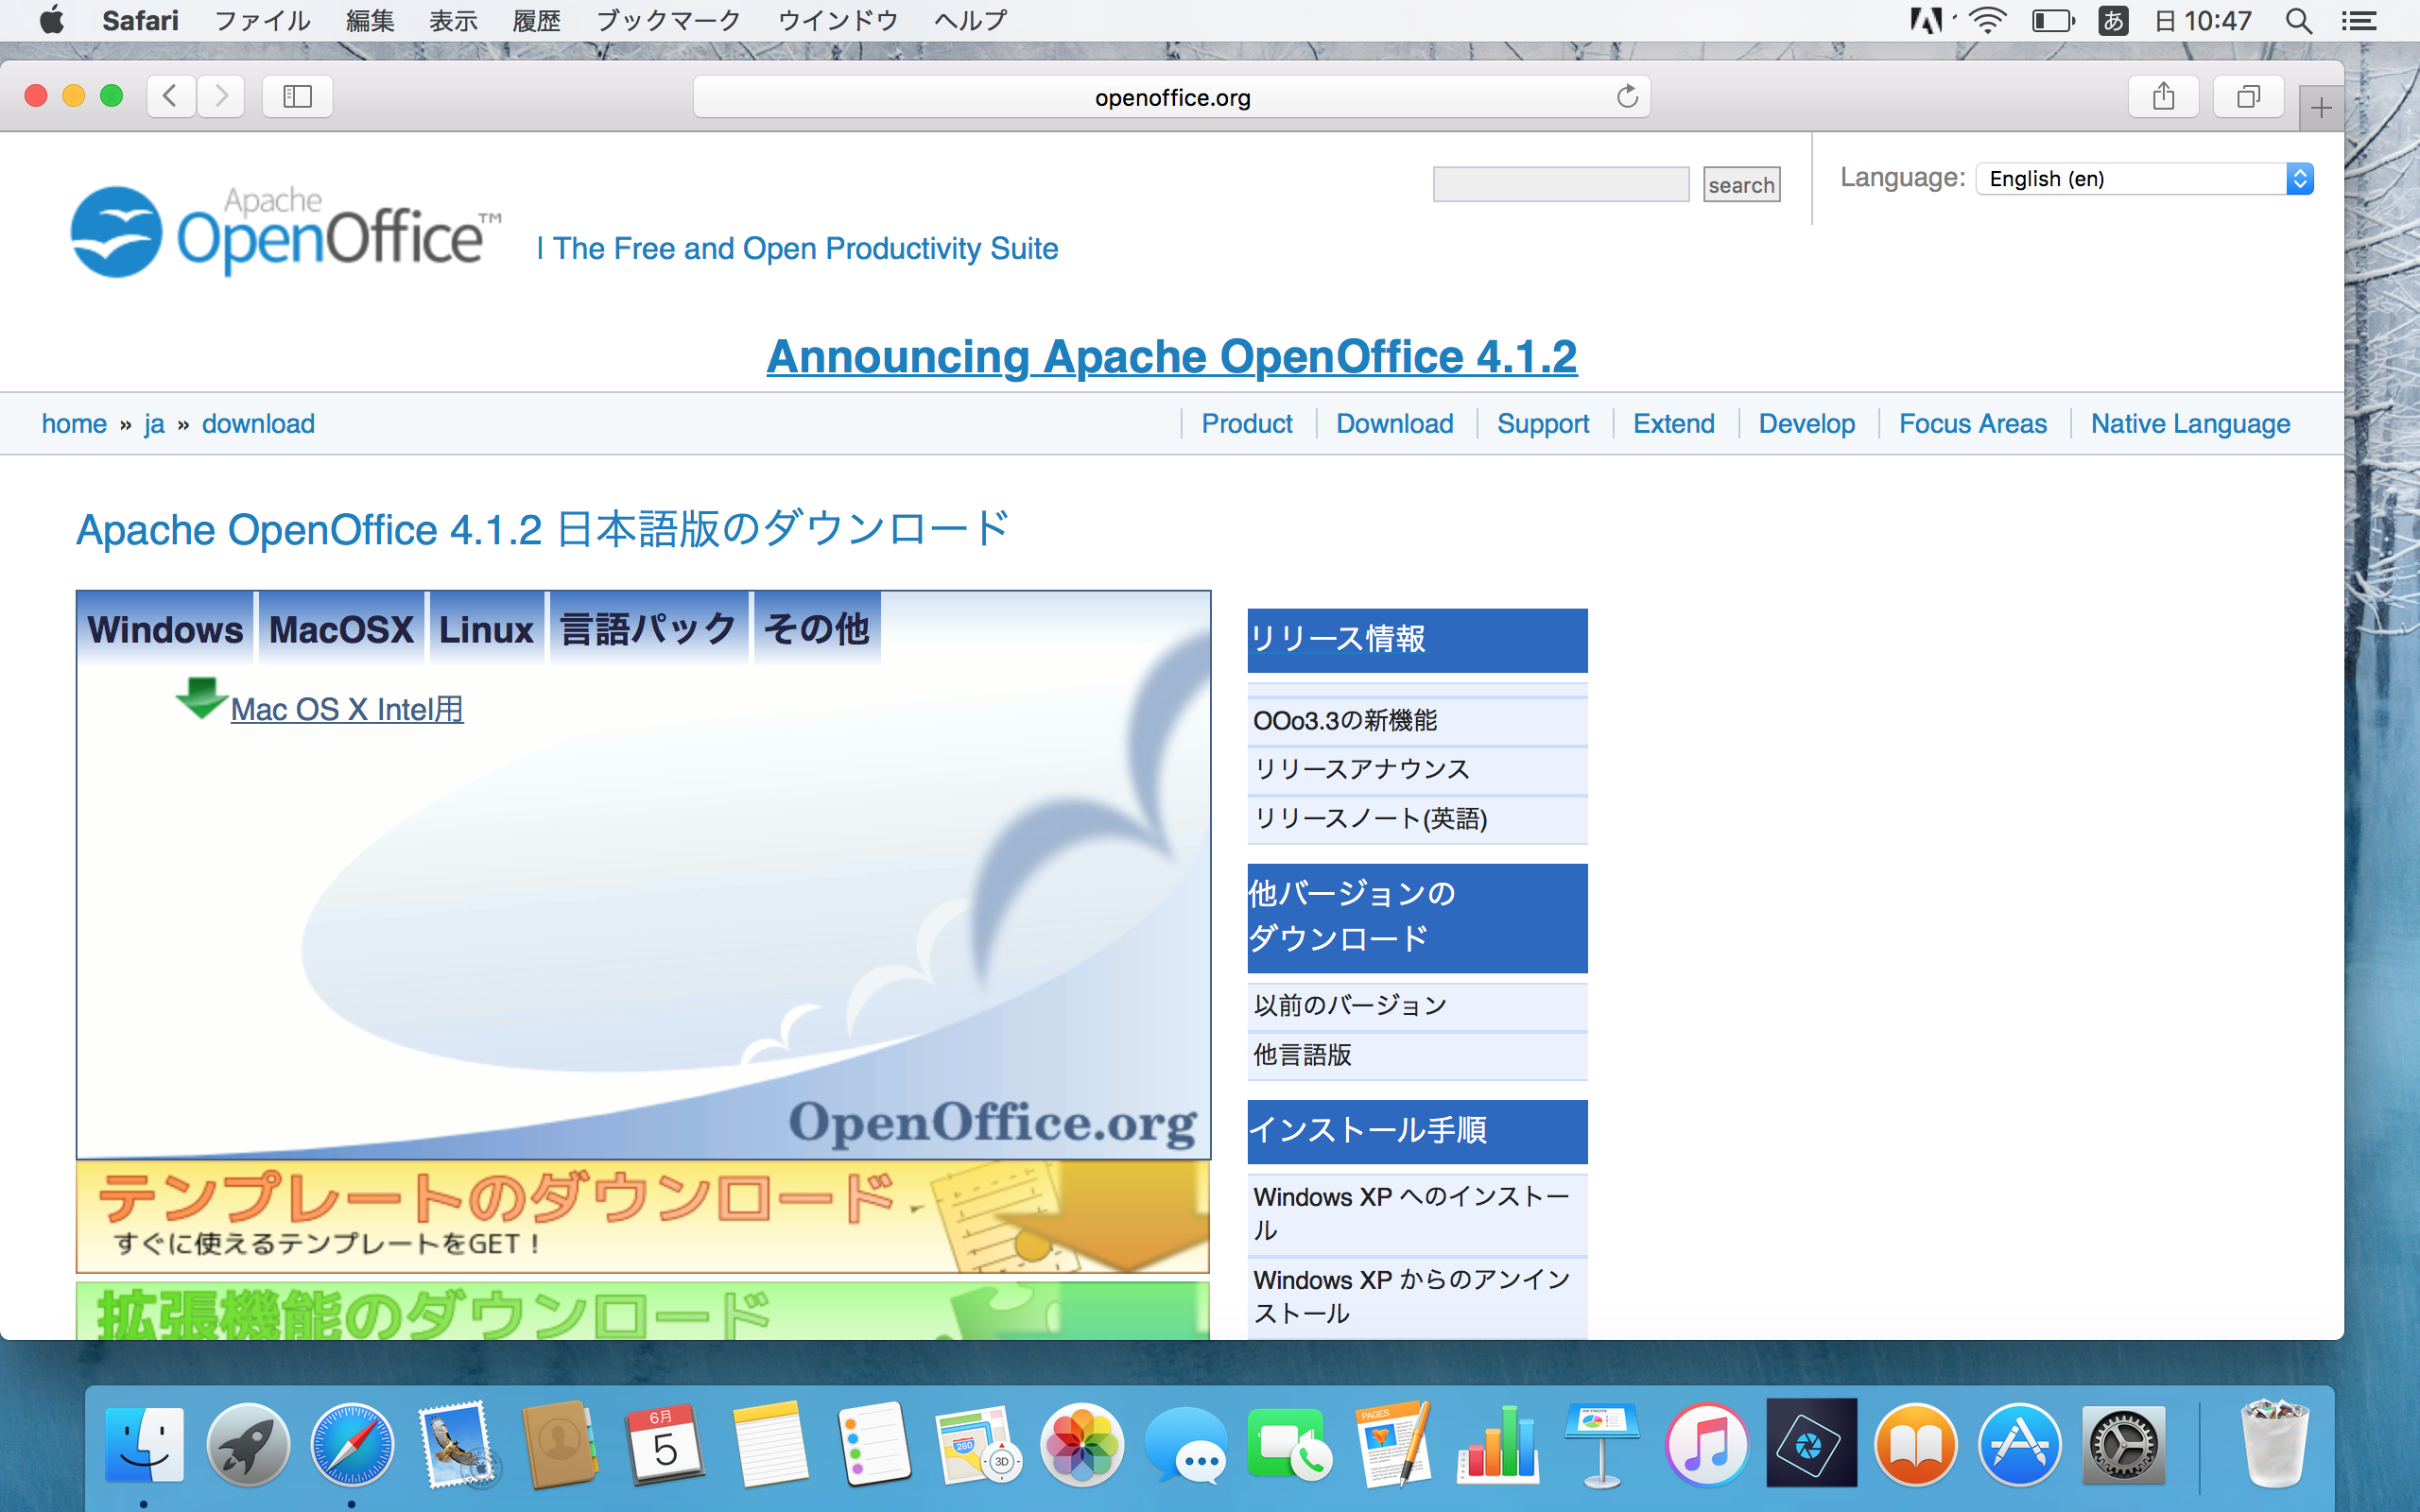
Task: Open the 履歴 menu
Action: pyautogui.click(x=537, y=21)
